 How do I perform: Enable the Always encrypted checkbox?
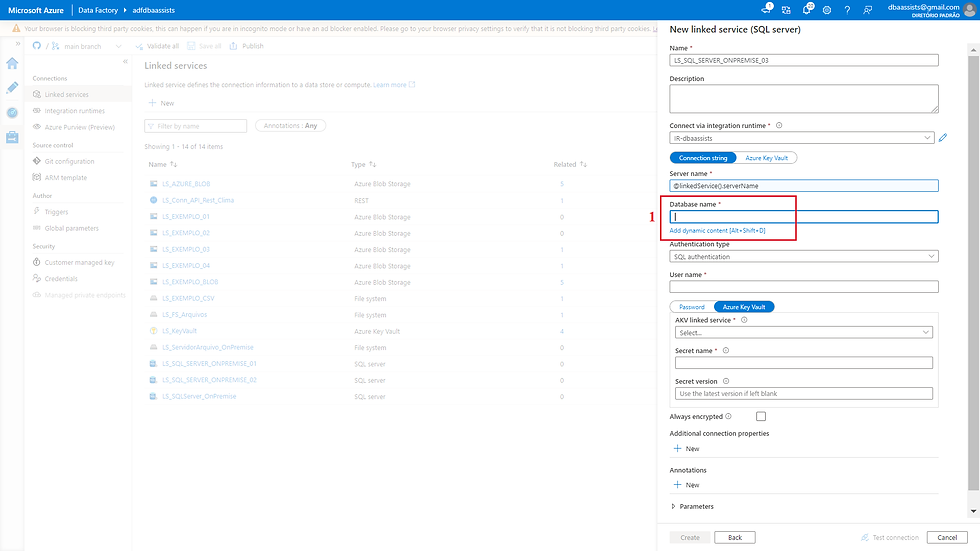coord(761,416)
